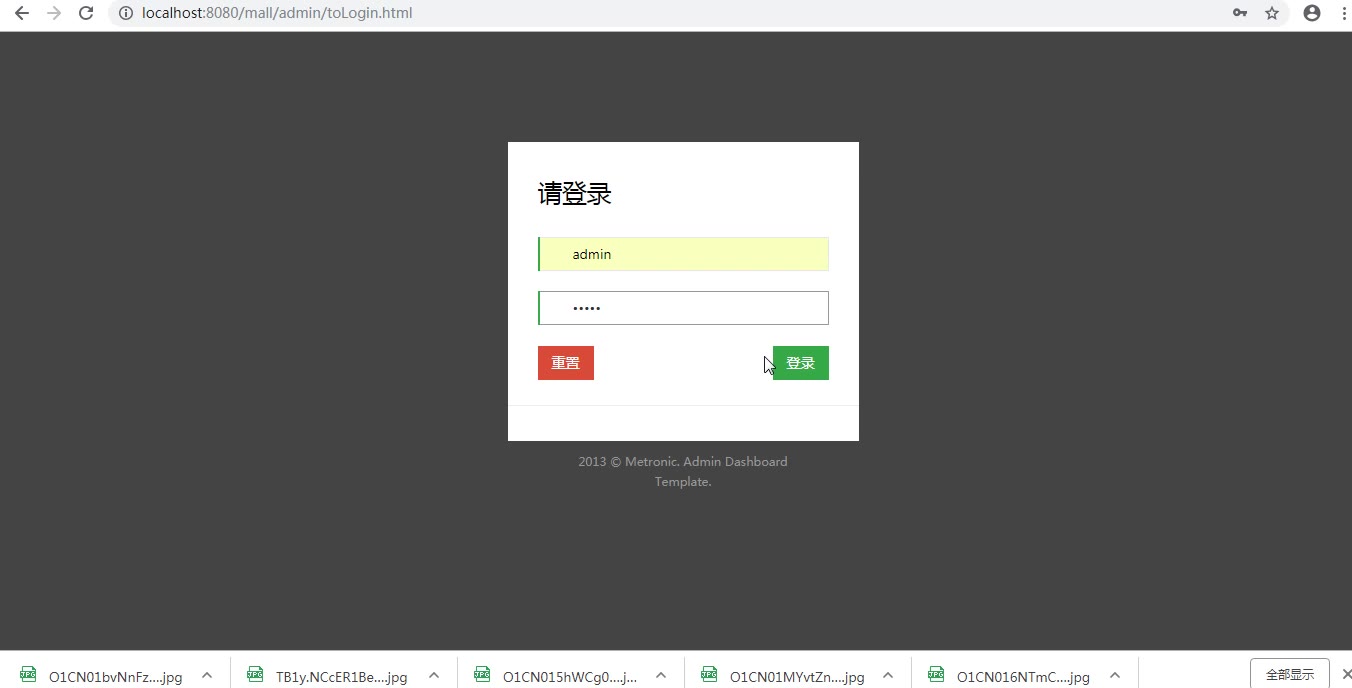Image resolution: width=1352 pixels, height=688 pixels.
Task: Bookmark this page with star icon
Action: (x=1272, y=13)
